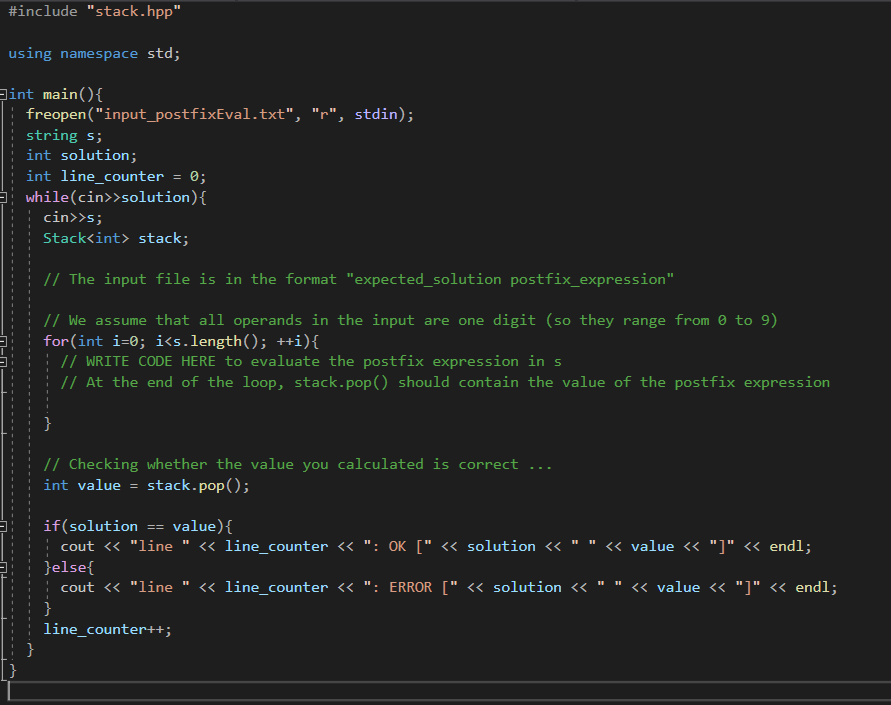Click the 'freopen' function call
891x705 pixels.
[56, 114]
